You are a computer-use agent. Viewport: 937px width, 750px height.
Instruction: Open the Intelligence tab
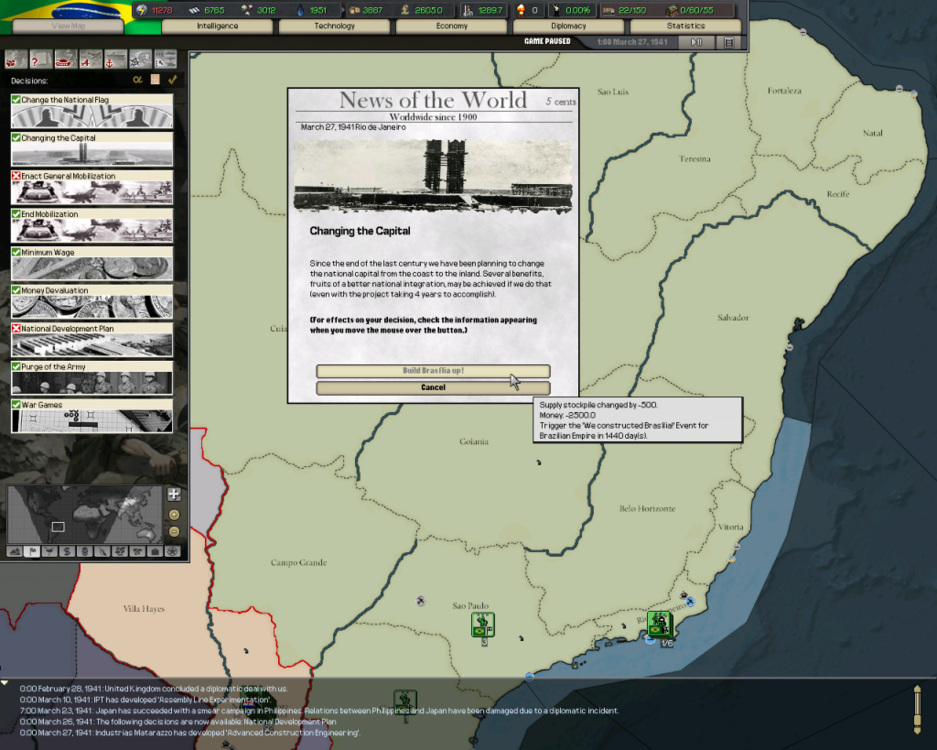[218, 26]
